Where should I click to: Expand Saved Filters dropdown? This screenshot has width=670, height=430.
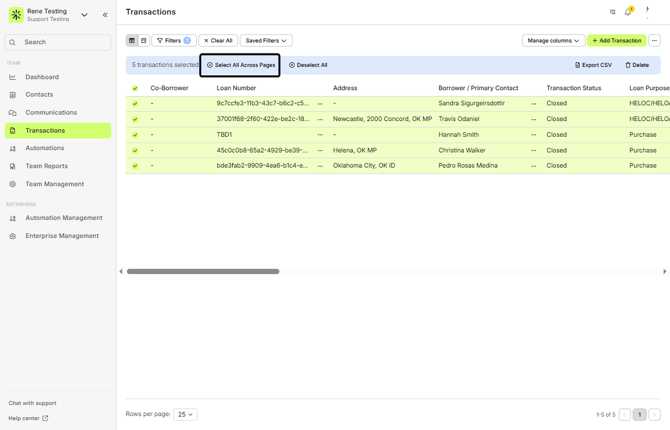click(x=266, y=41)
